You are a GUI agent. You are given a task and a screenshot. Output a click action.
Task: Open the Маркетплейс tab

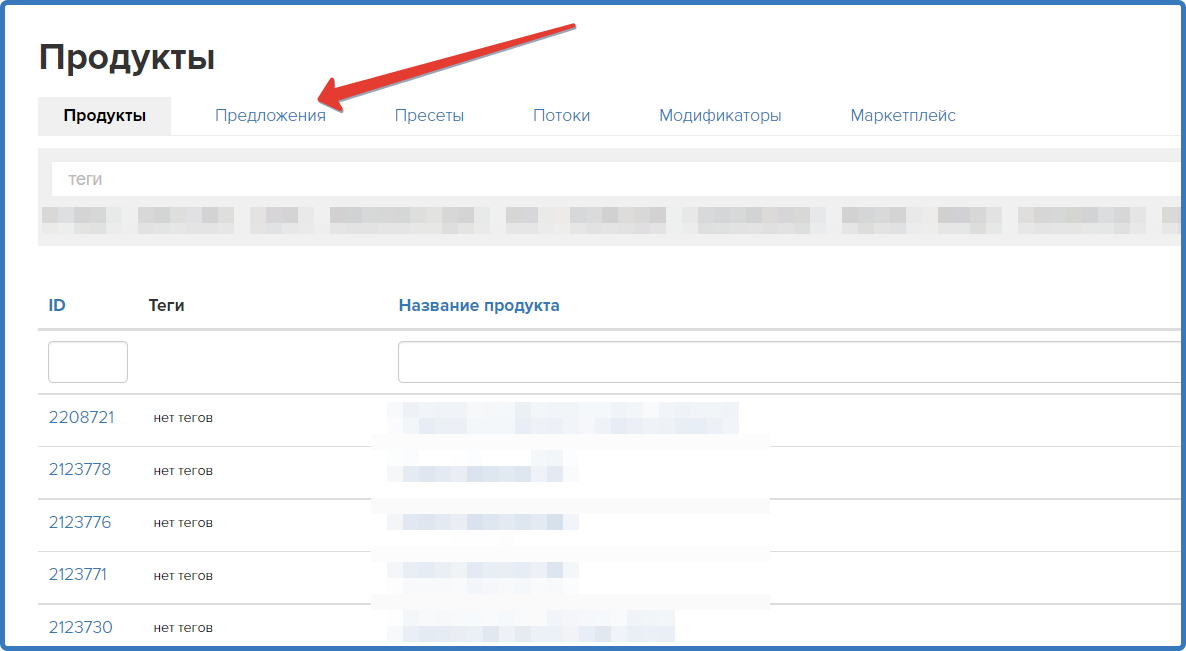[903, 116]
